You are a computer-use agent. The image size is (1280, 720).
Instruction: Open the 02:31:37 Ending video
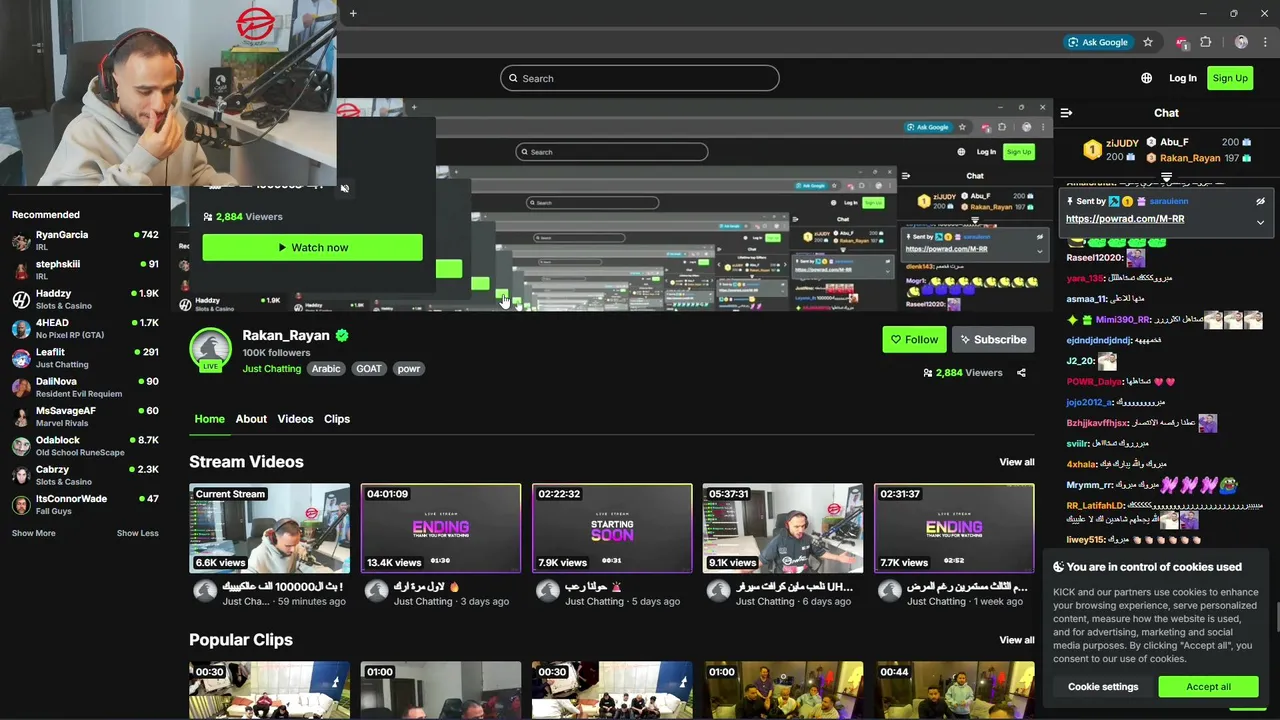[954, 528]
